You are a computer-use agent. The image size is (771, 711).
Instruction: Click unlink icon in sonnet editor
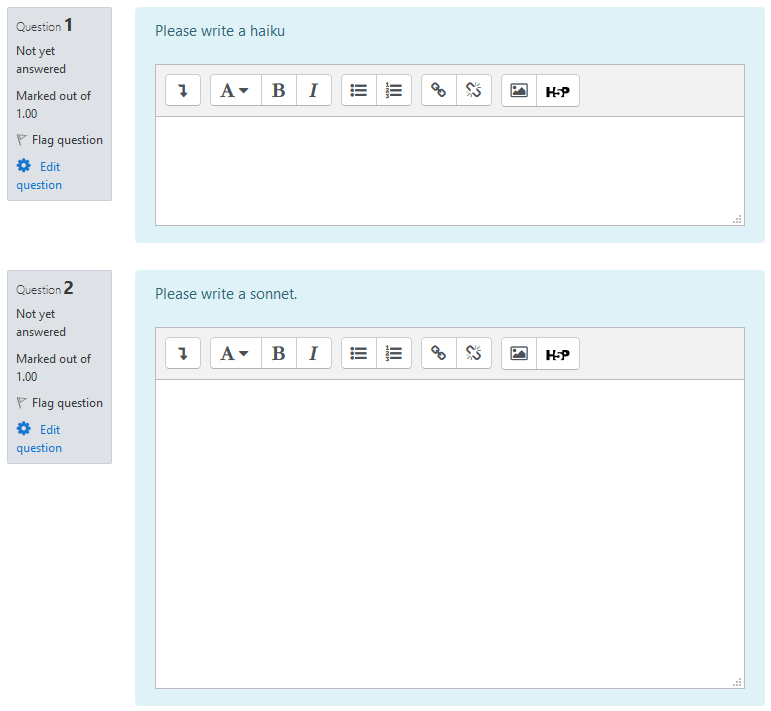pos(474,354)
